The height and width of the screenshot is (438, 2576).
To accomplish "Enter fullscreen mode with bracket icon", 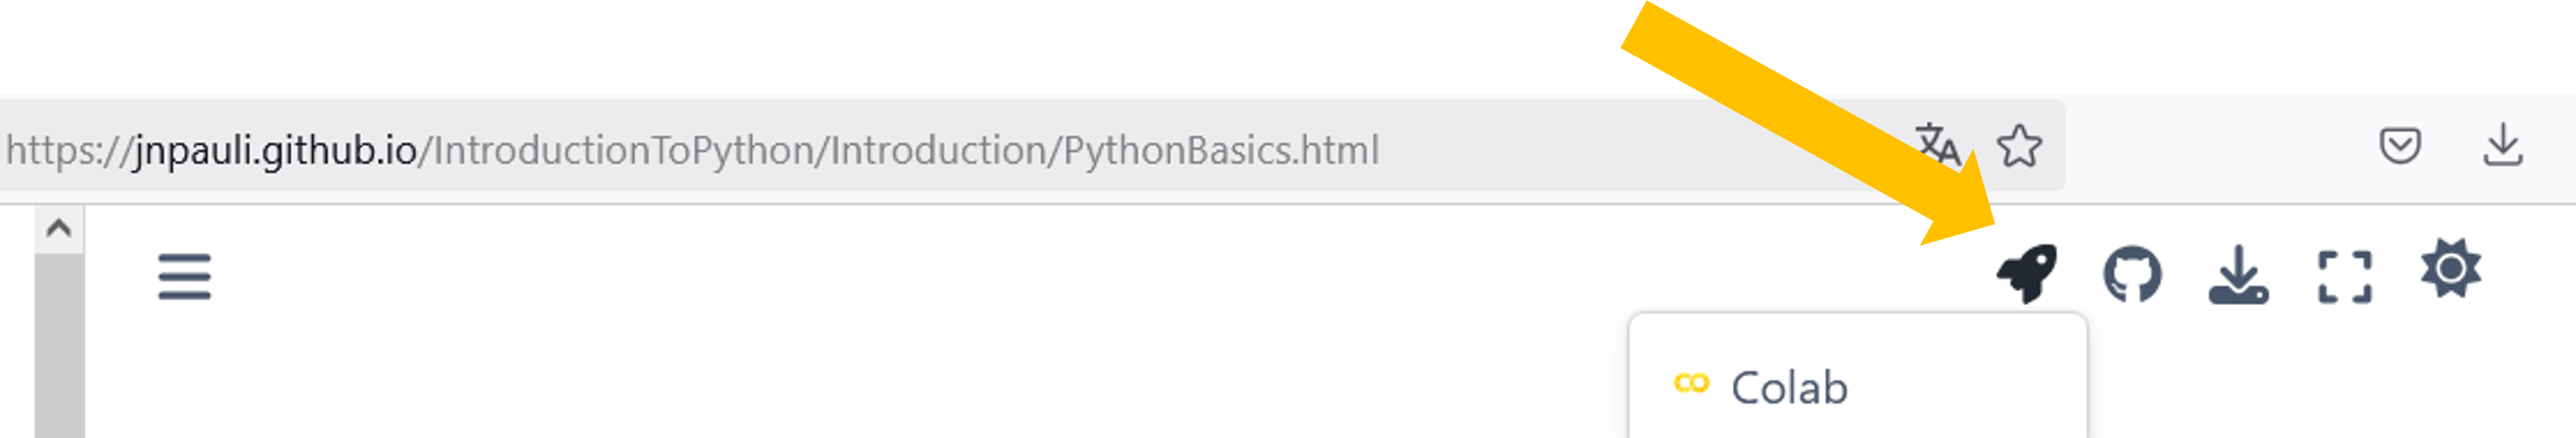I will coord(2344,276).
